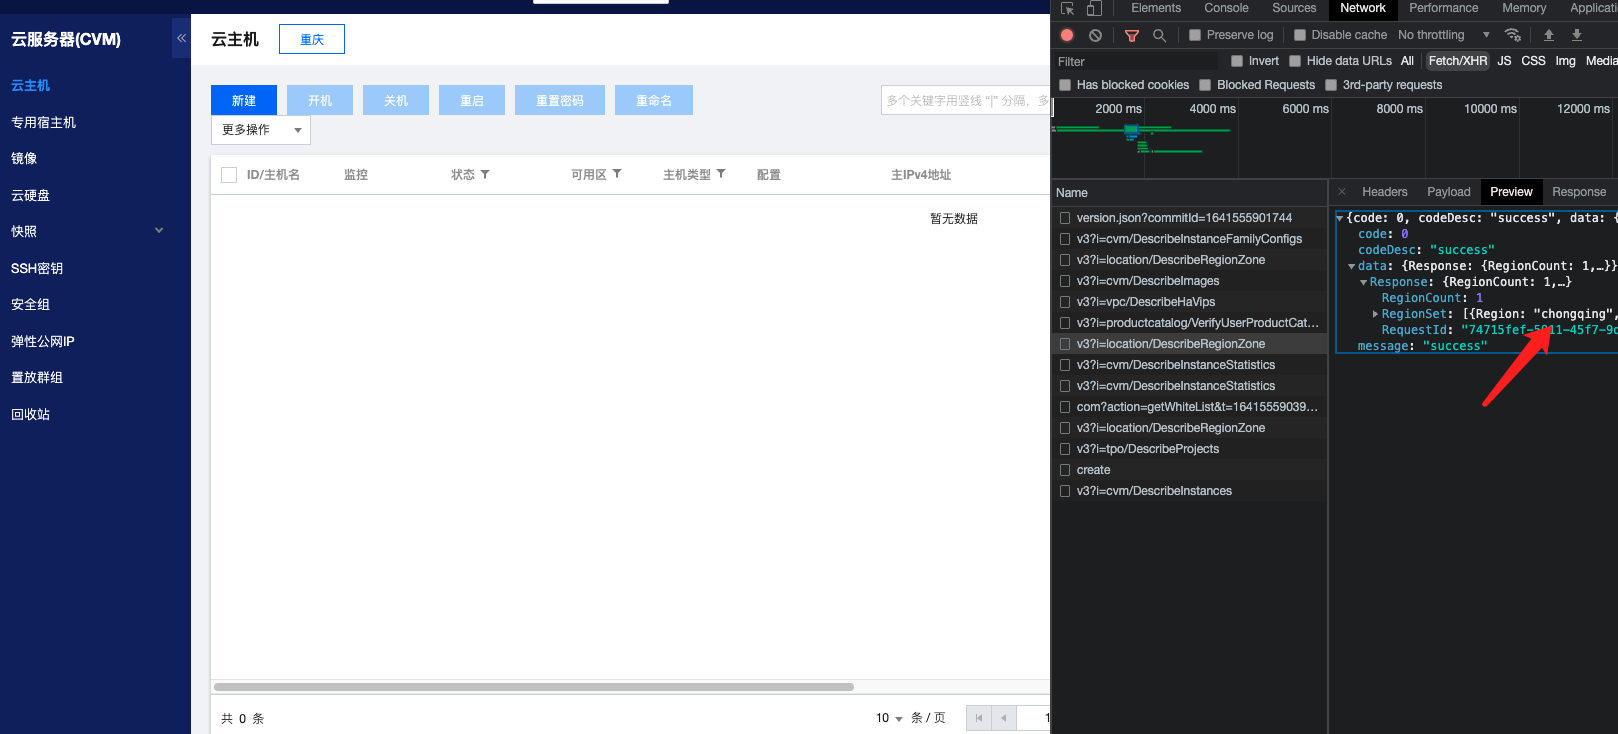Open the No throttling dropdown
This screenshot has width=1618, height=734.
1443,35
